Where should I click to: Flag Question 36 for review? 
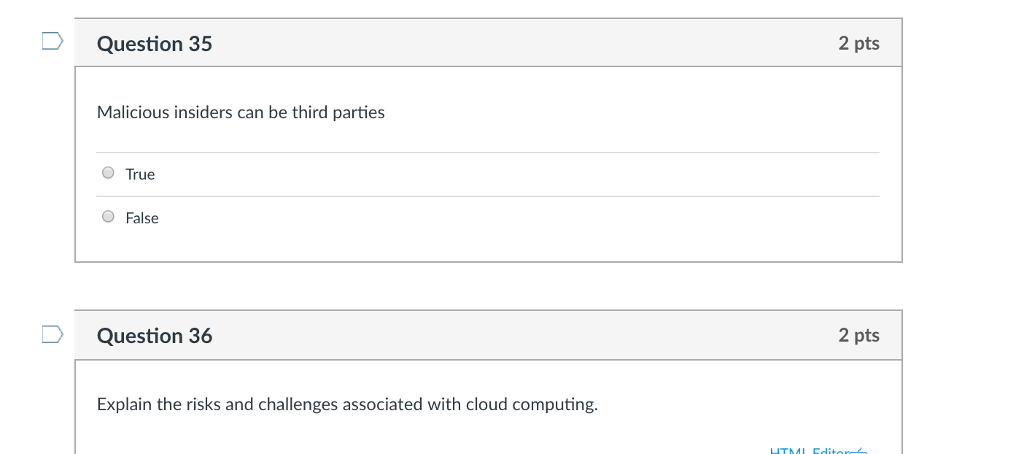point(52,333)
